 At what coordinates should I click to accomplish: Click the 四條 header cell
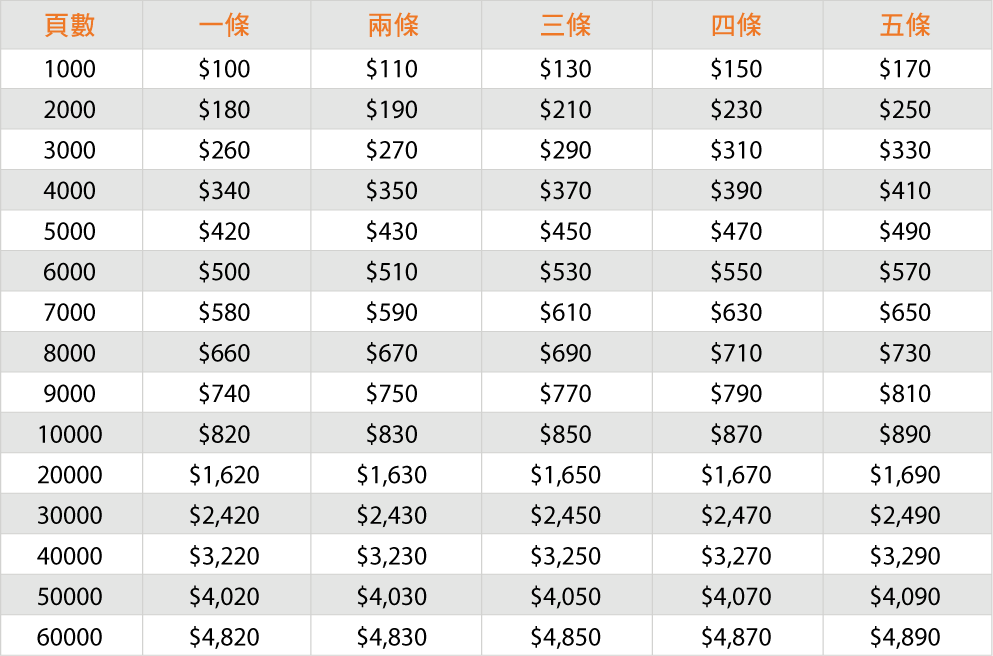(736, 25)
